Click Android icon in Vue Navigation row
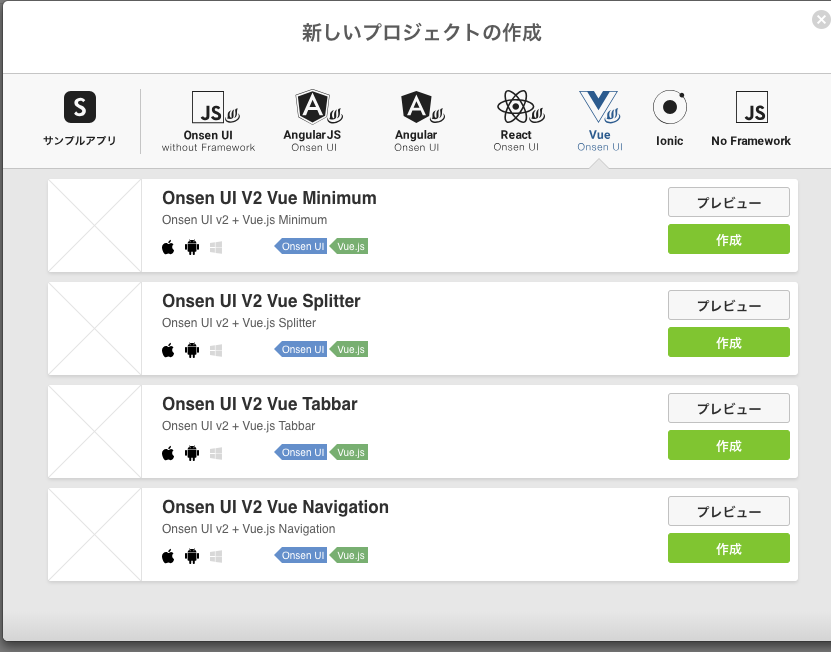The height and width of the screenshot is (652, 831). 192,556
